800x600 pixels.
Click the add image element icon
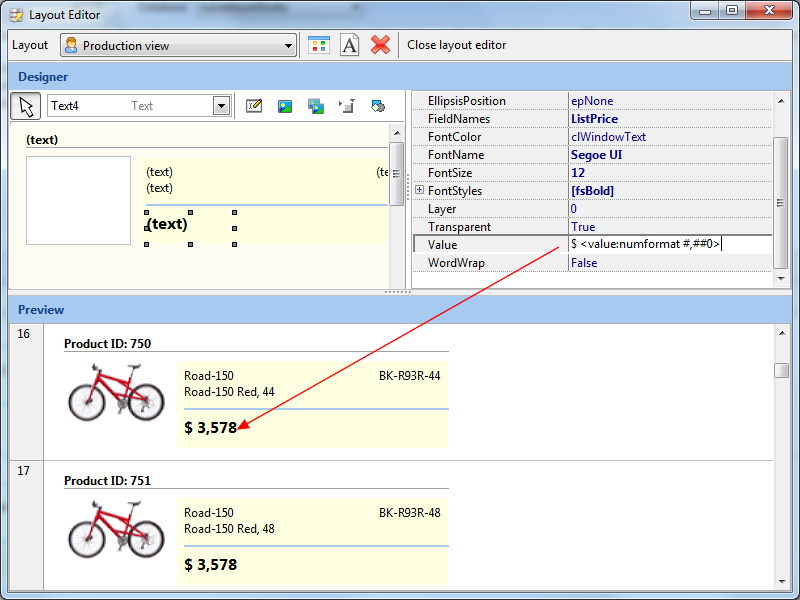click(x=285, y=106)
